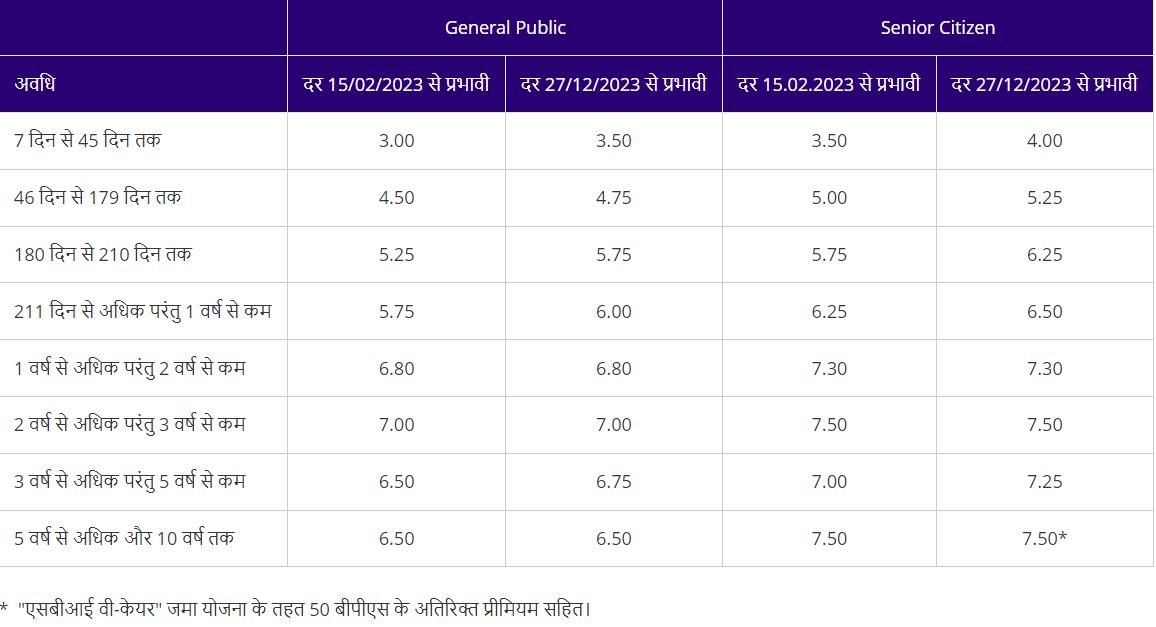This screenshot has width=1156, height=627.
Task: Click the 6.00 rate in 211 दिन row
Action: [x=614, y=312]
